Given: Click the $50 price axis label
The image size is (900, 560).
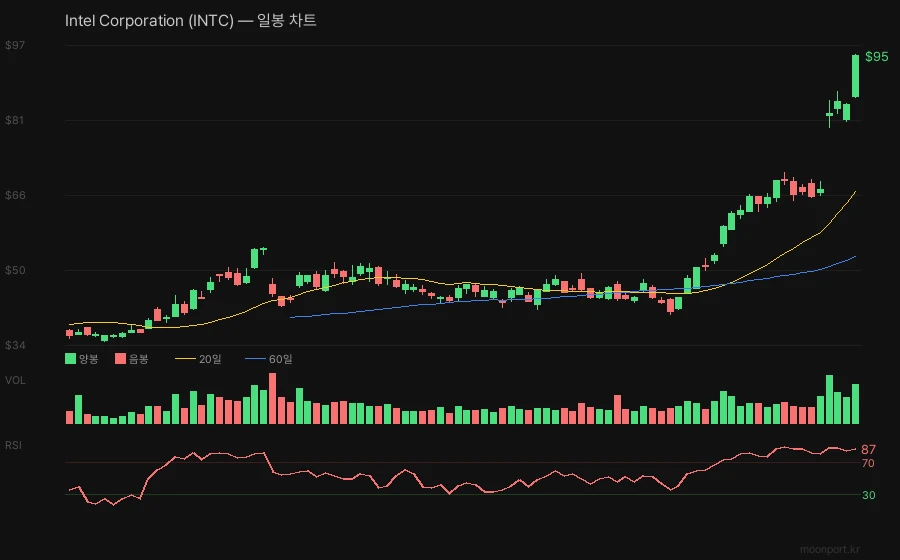Looking at the screenshot, I should [x=15, y=270].
